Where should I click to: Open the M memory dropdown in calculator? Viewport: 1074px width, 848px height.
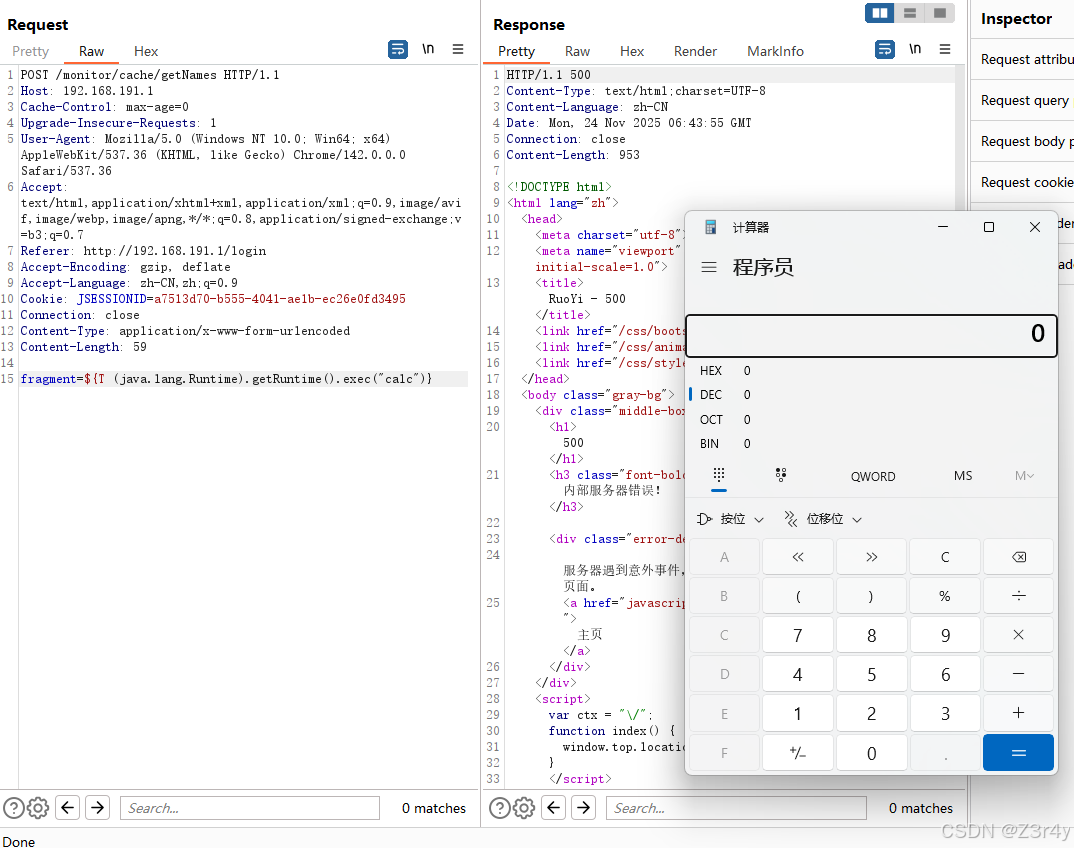pos(1025,475)
